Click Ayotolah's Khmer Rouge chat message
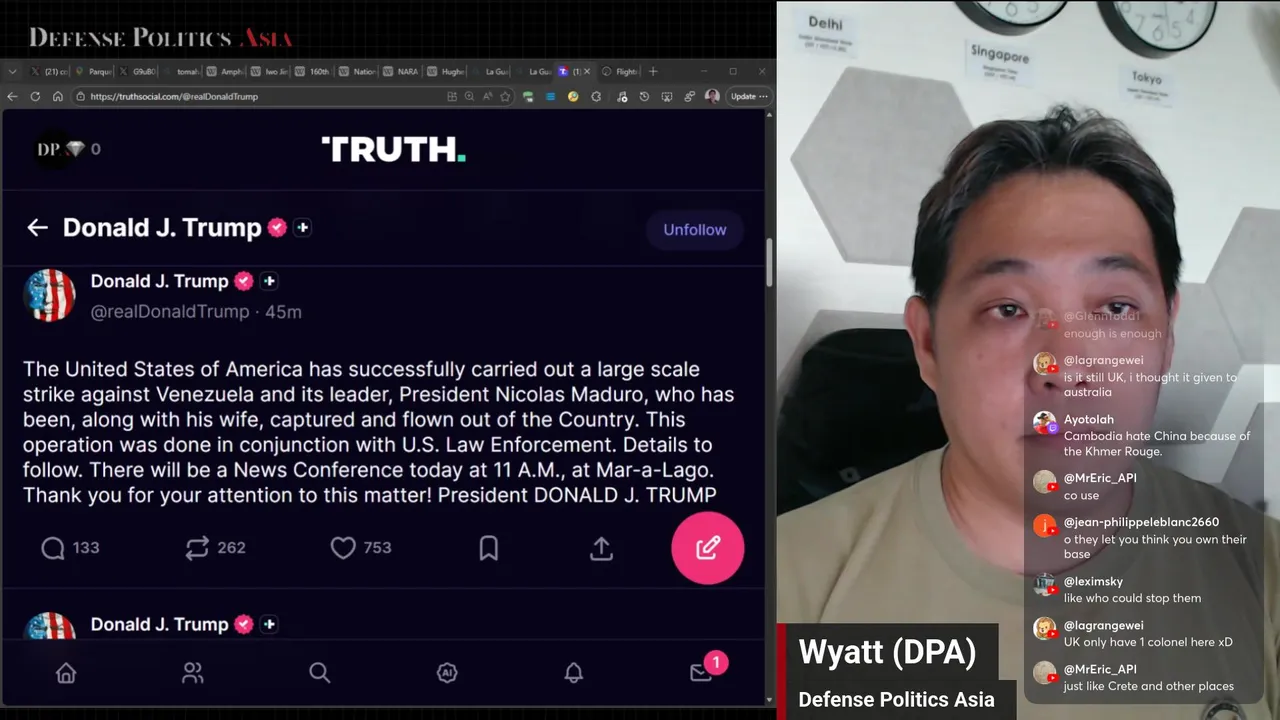 tap(1156, 444)
